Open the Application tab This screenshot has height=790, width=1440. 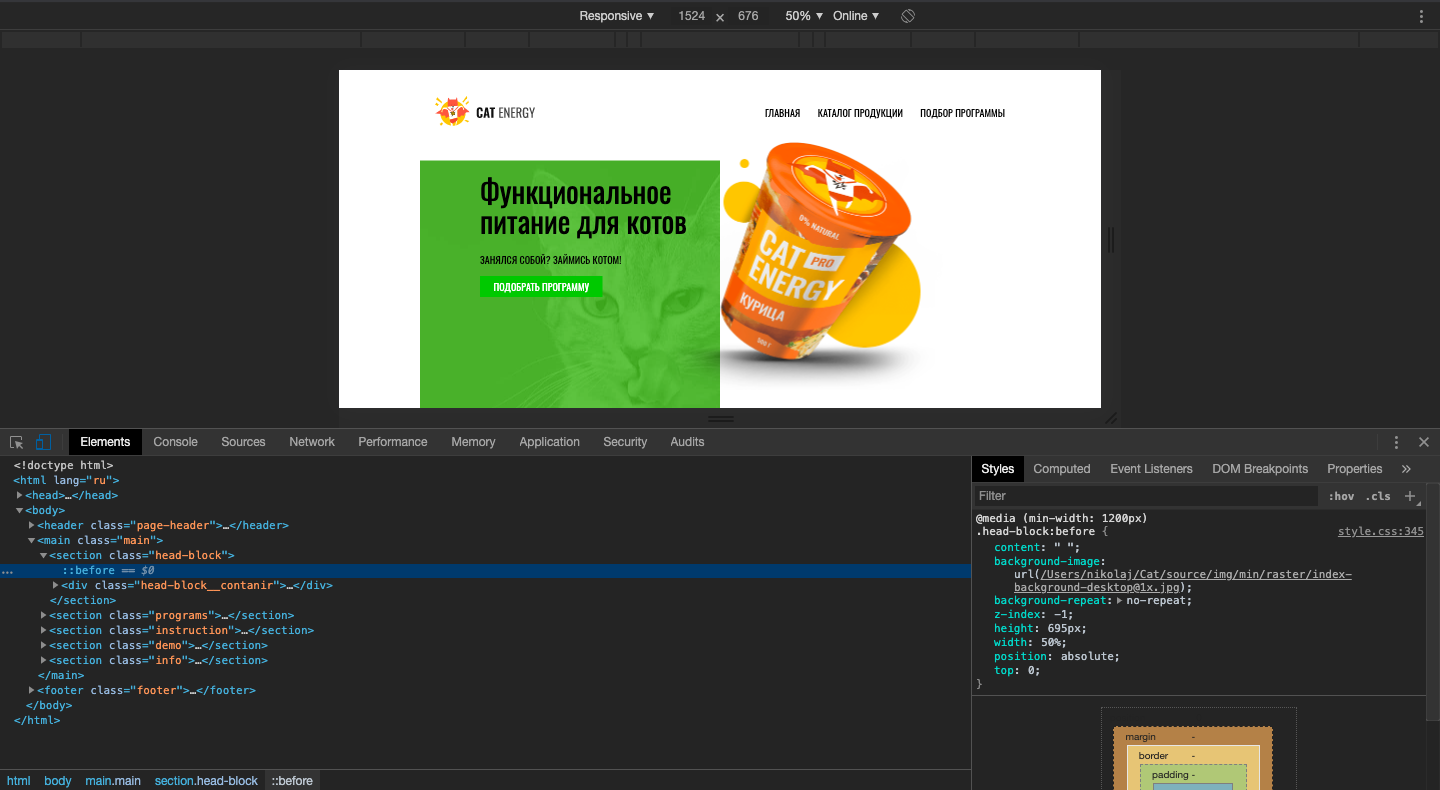[x=549, y=442]
